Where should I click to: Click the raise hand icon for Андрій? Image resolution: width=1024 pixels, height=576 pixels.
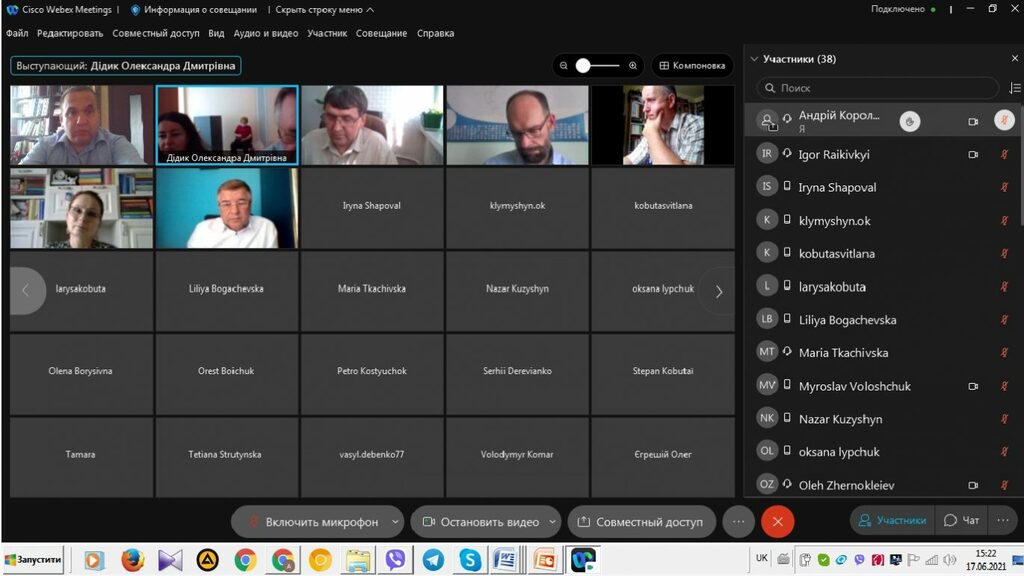pos(909,121)
